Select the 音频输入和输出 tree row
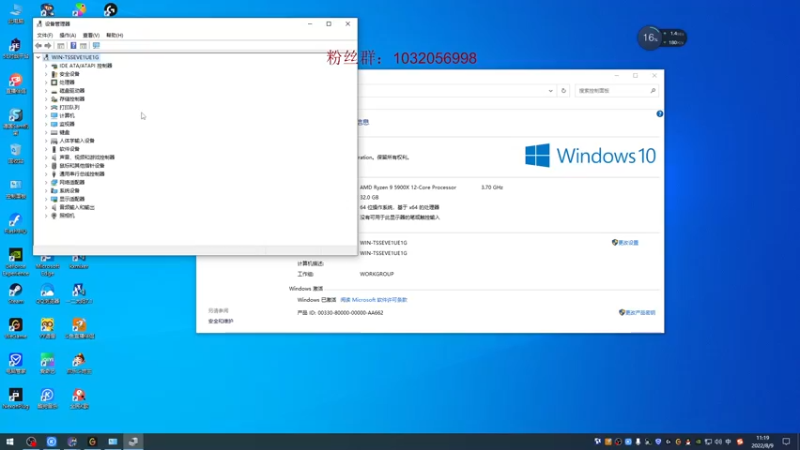 [72, 207]
